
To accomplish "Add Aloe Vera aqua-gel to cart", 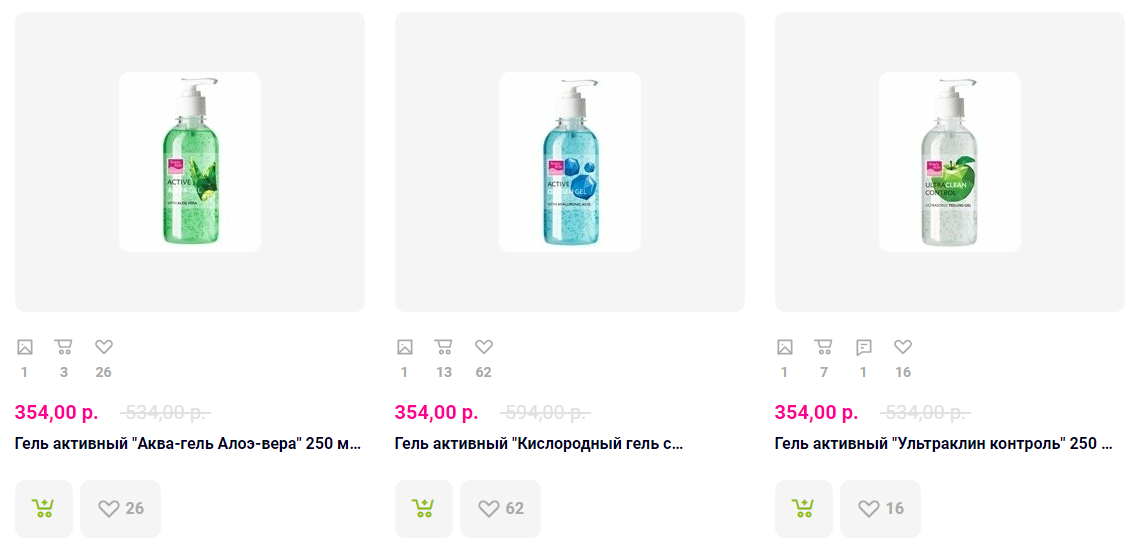I will 43,508.
